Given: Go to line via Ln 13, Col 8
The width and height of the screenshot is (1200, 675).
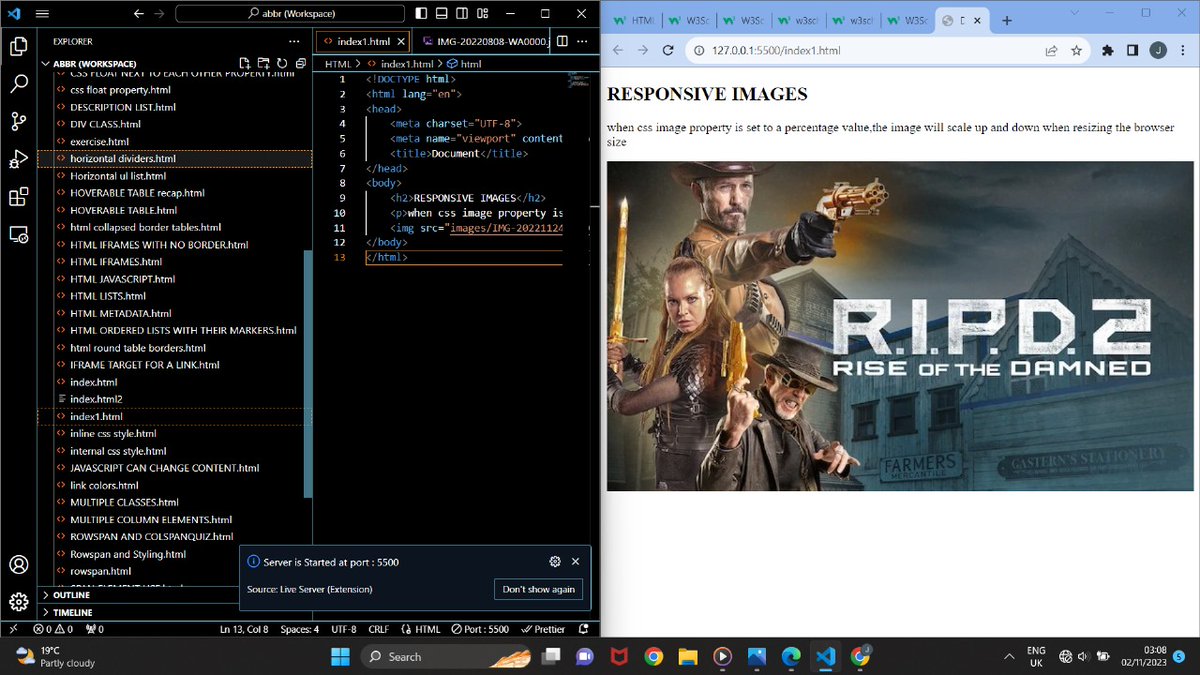Looking at the screenshot, I should coord(243,629).
